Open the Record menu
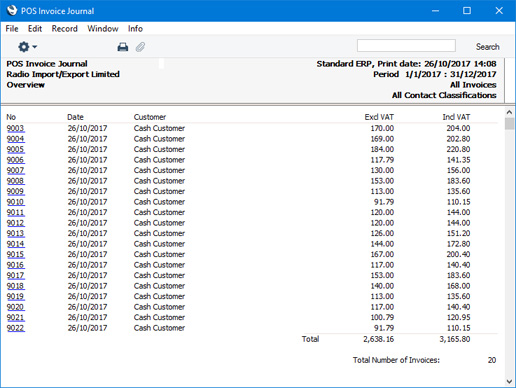Viewport: 516px width, 388px height. 65,29
